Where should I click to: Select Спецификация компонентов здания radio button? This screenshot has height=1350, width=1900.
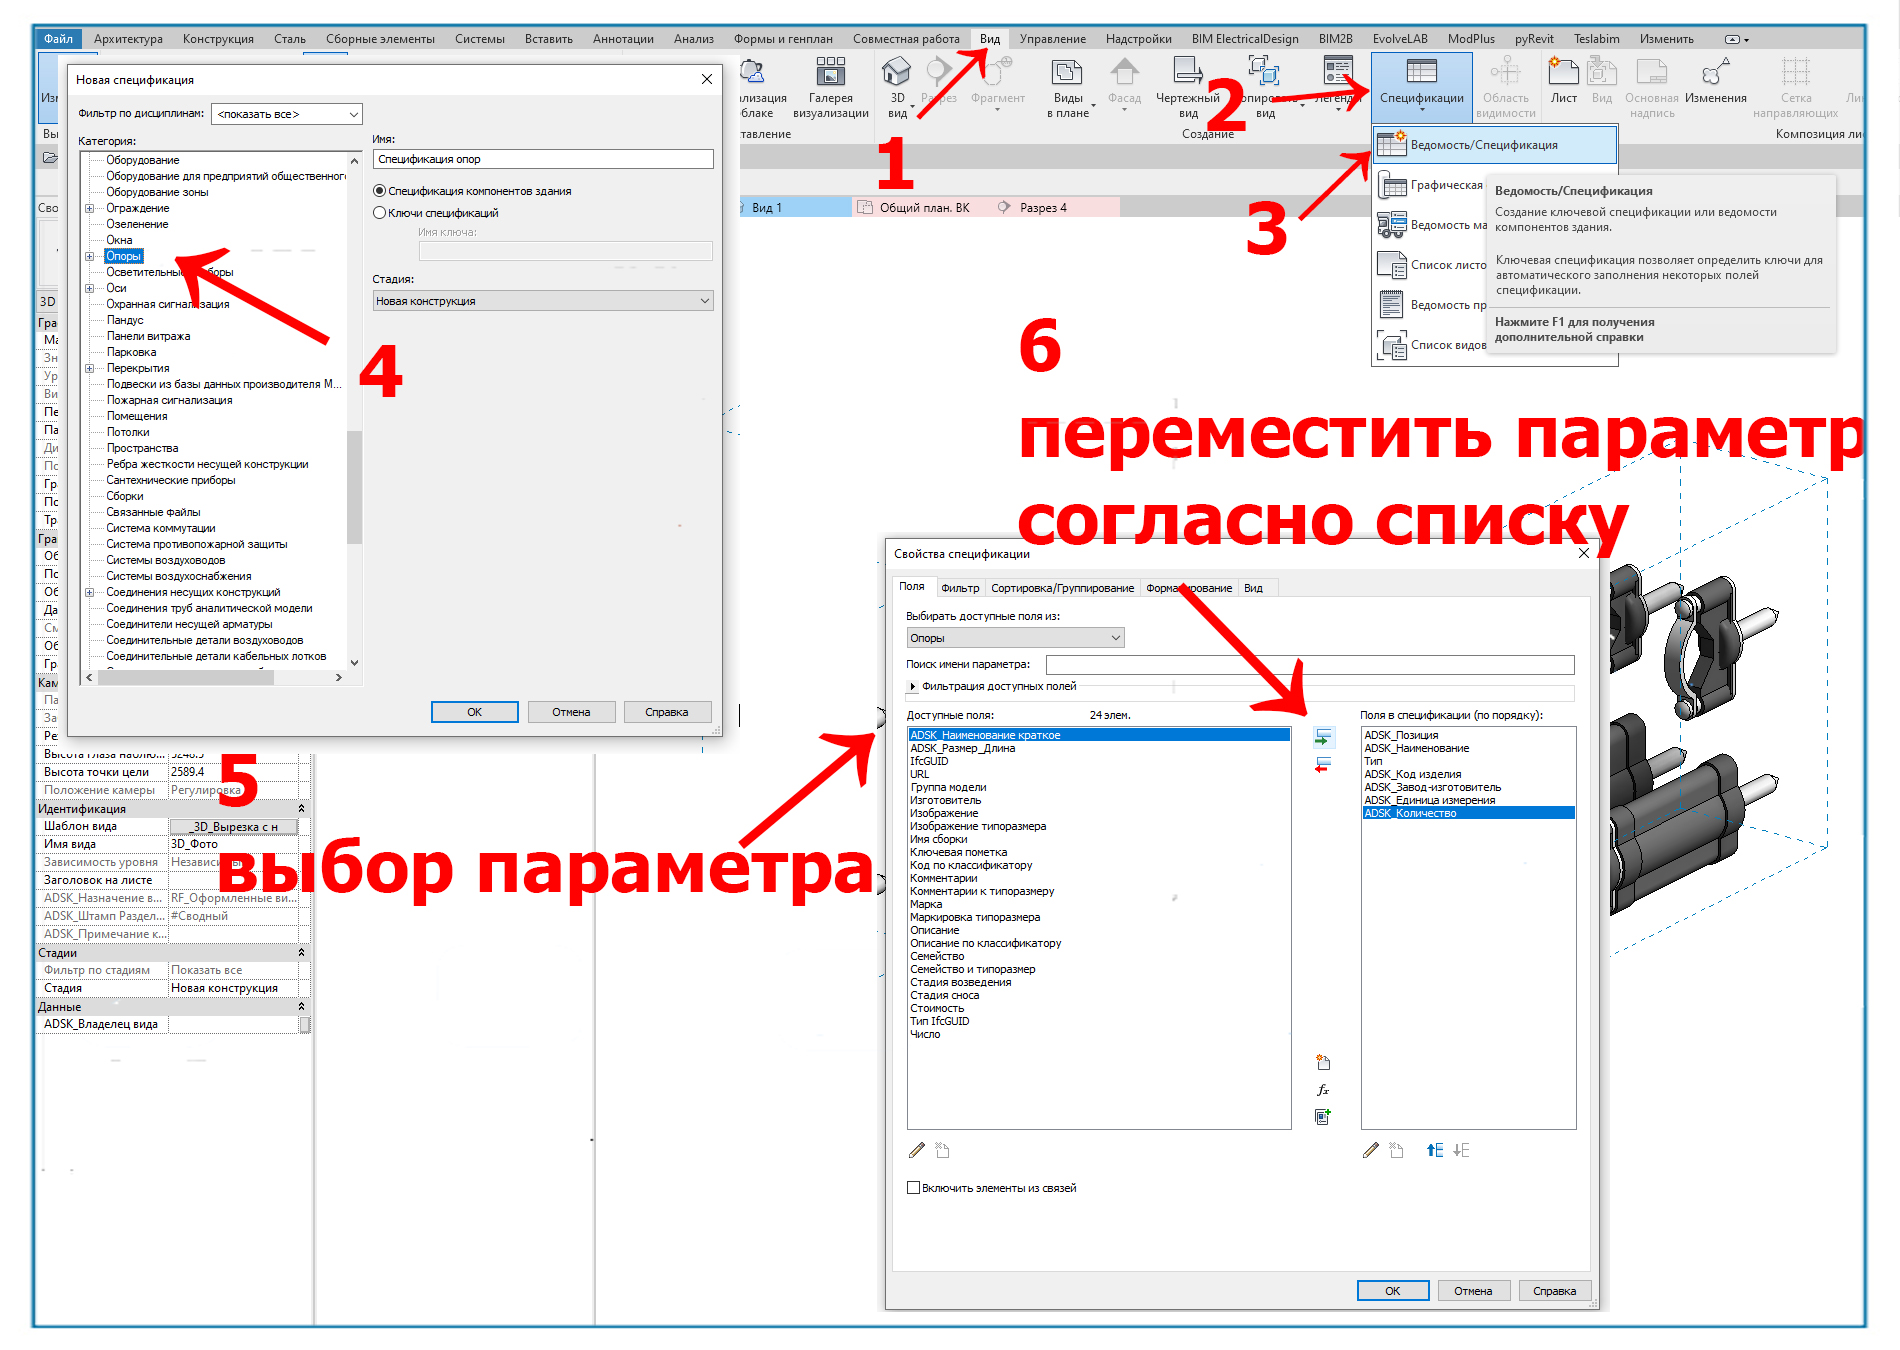(x=379, y=191)
